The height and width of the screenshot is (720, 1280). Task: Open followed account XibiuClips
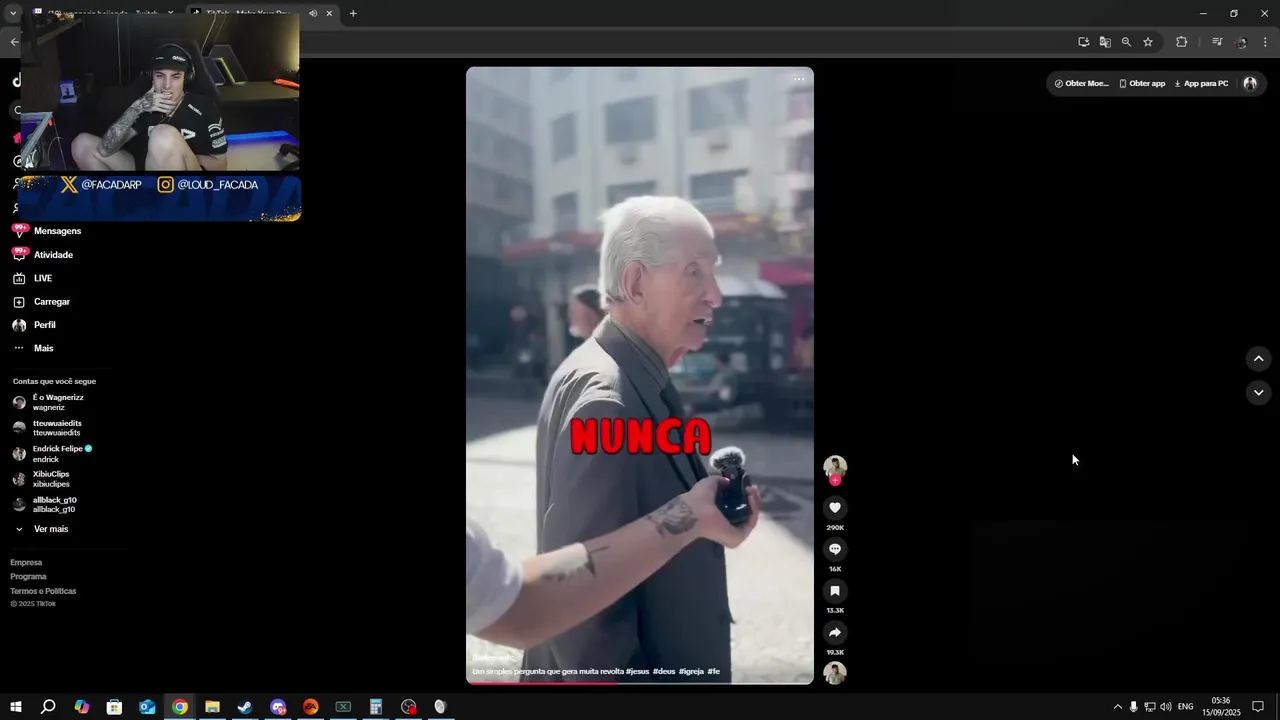(41, 479)
